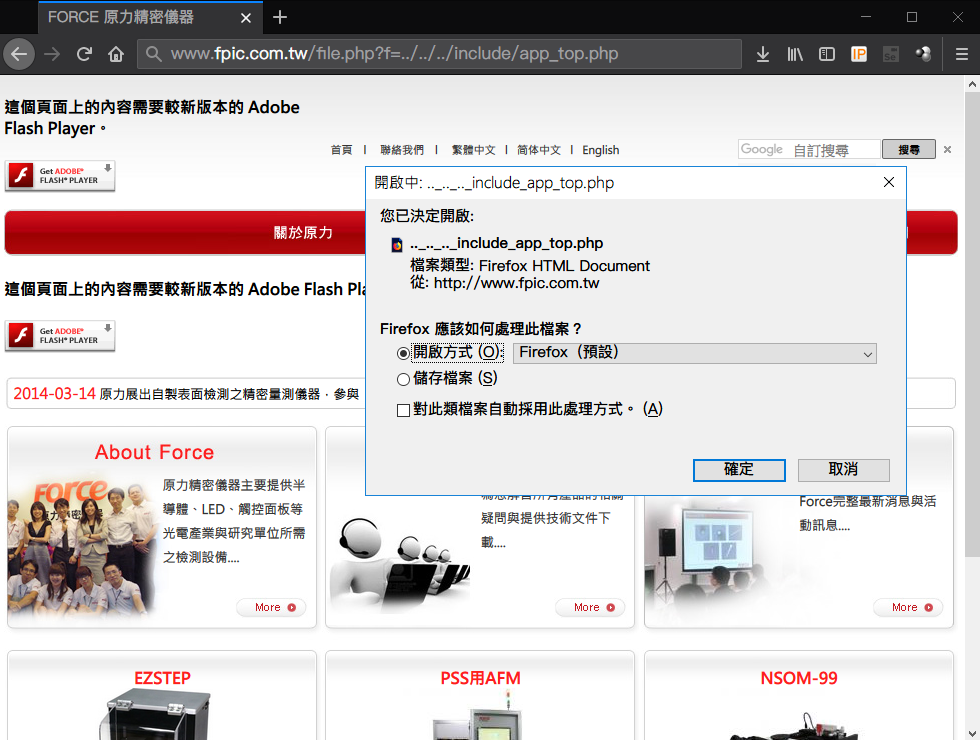Open the Firefox hamburger menu

tap(962, 54)
